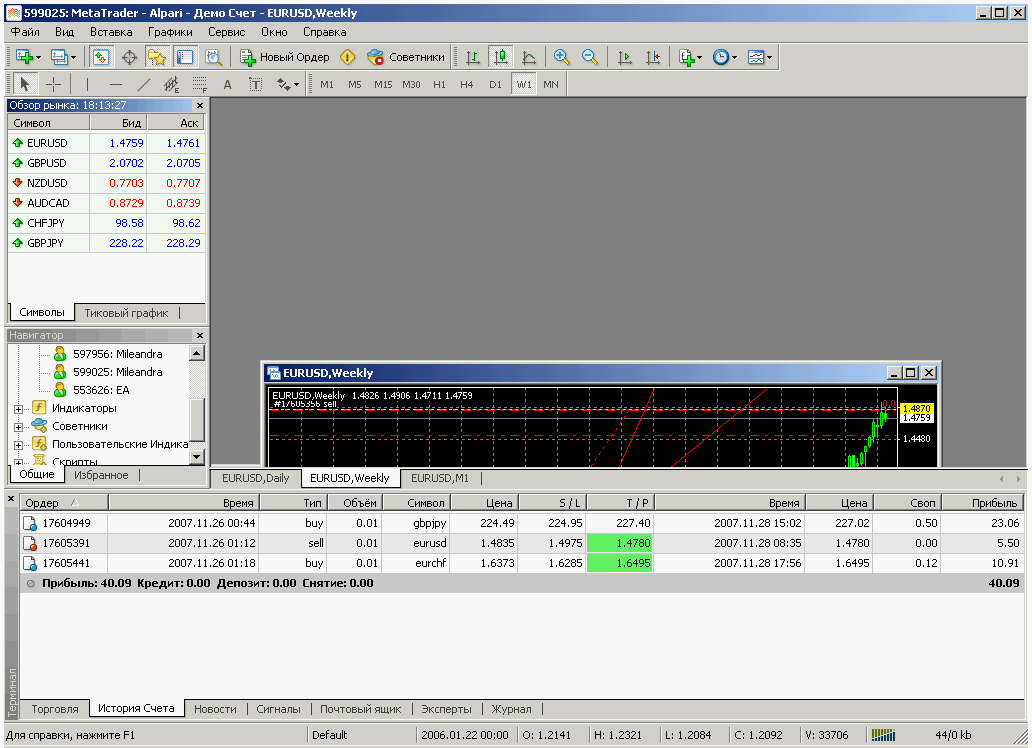Toggle the H4 timeframe button
1032x748 pixels.
(467, 84)
